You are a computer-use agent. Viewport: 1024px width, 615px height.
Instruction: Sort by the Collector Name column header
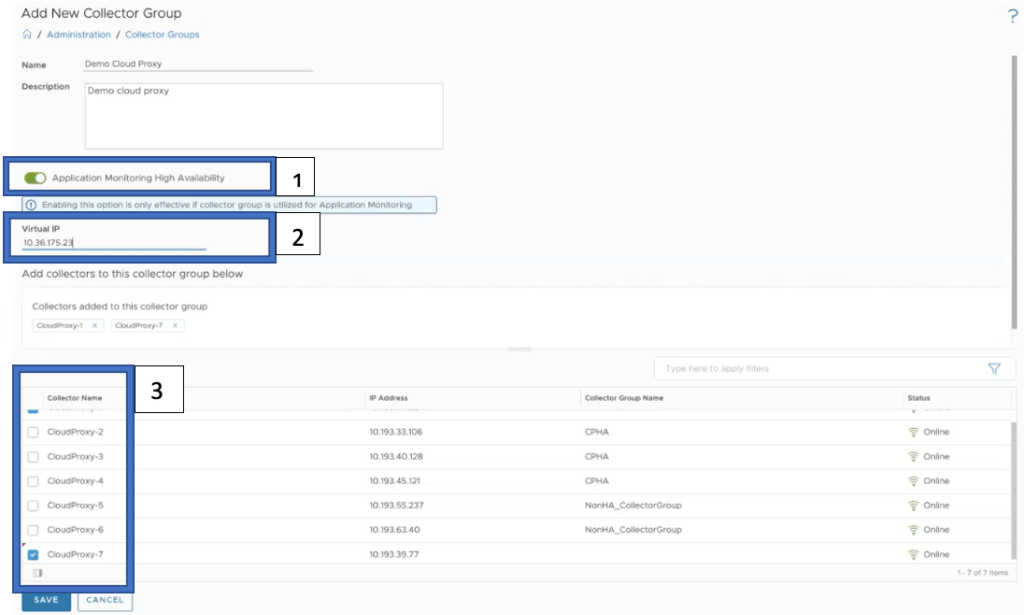74,398
